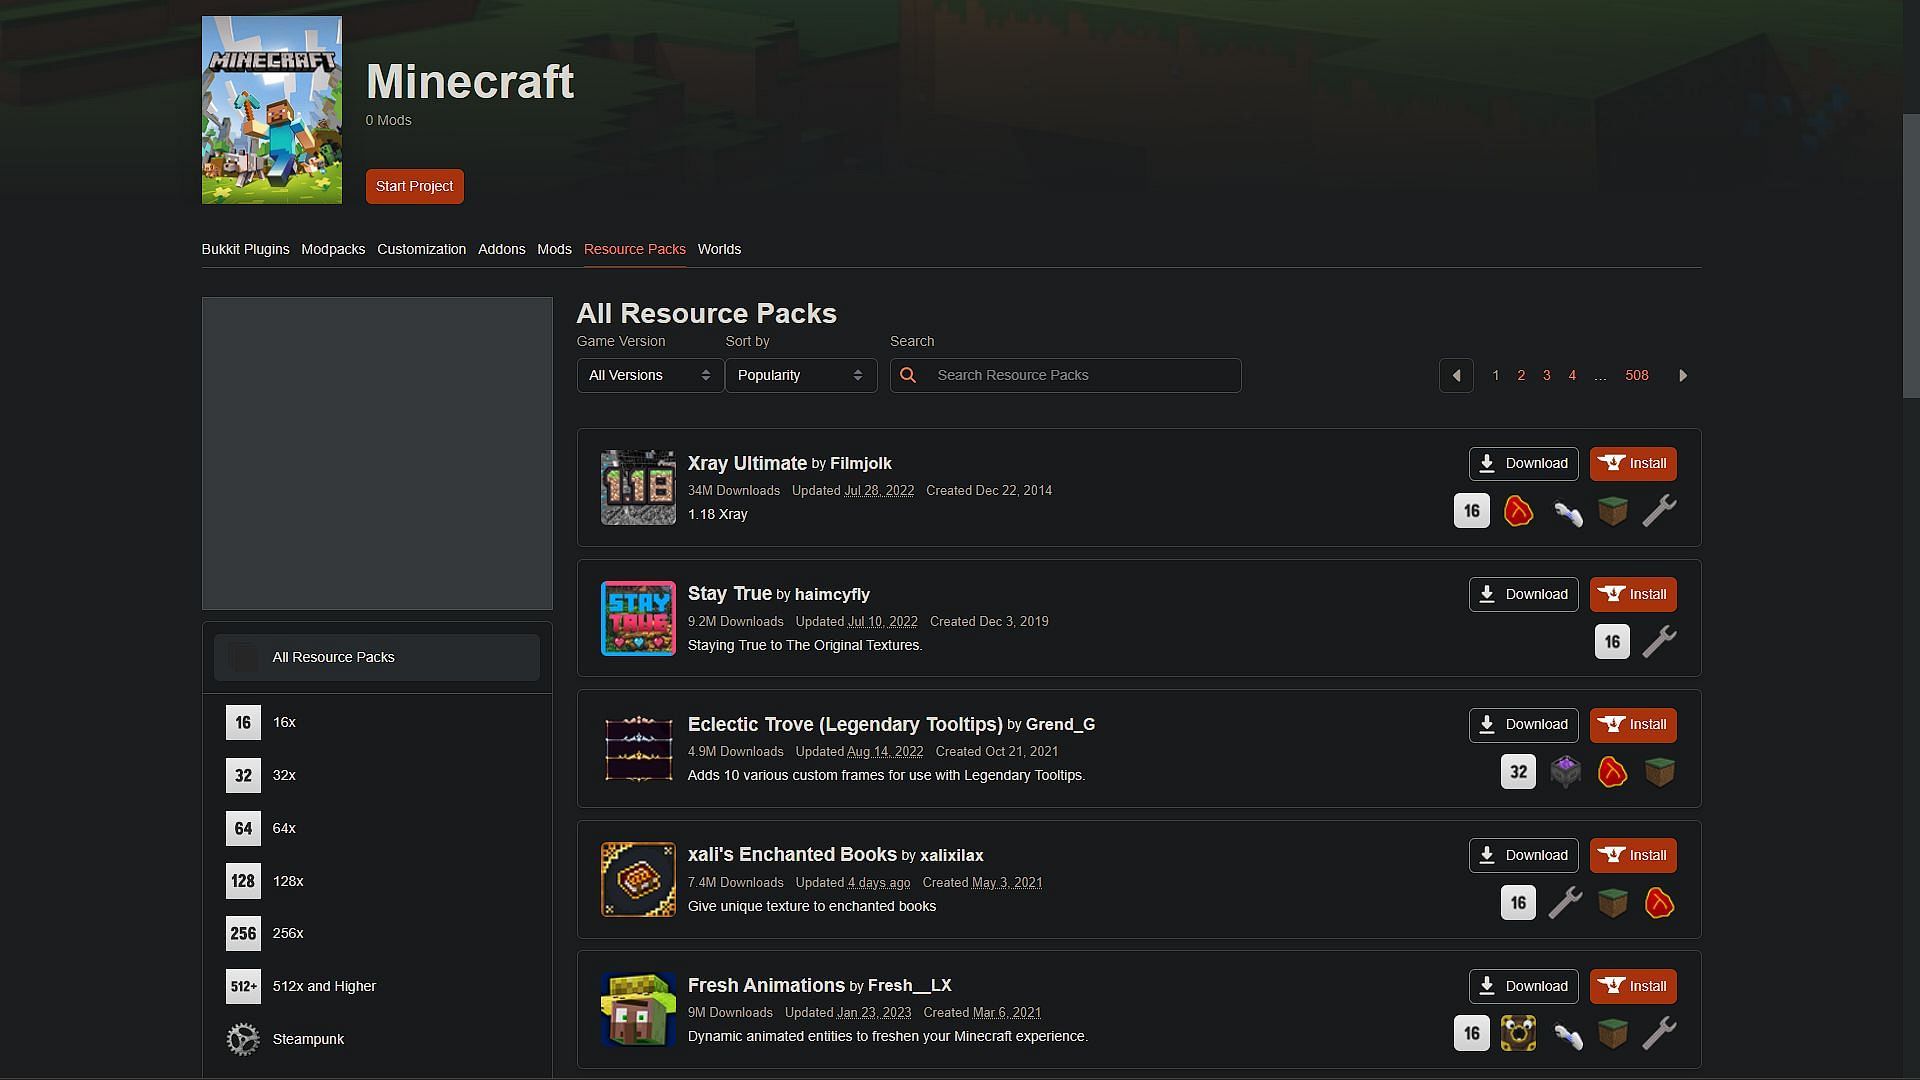
Task: Click page 3 pagination link
Action: point(1547,376)
